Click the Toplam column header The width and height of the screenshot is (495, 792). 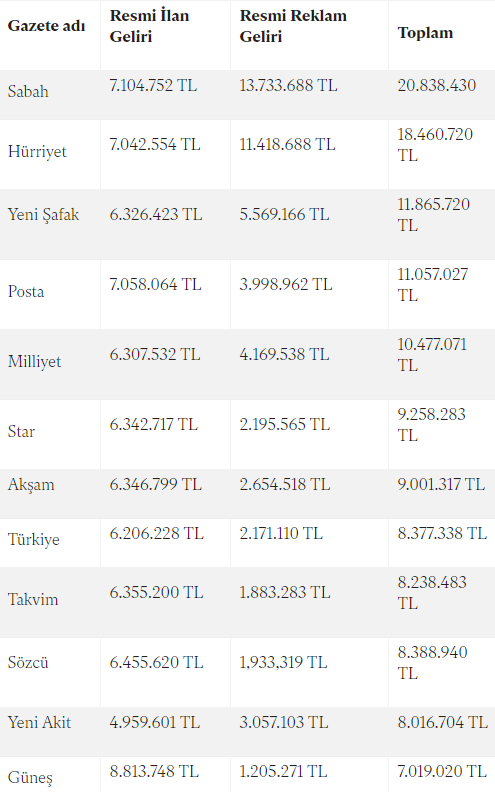click(x=425, y=33)
